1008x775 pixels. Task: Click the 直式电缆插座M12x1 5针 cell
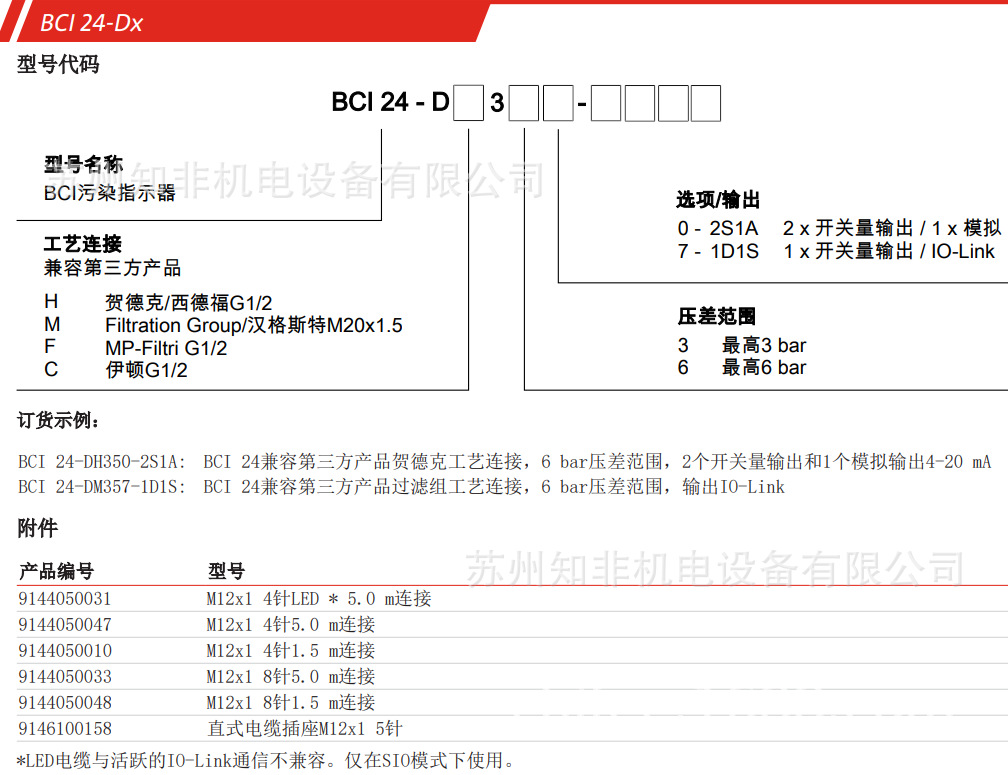click(305, 729)
